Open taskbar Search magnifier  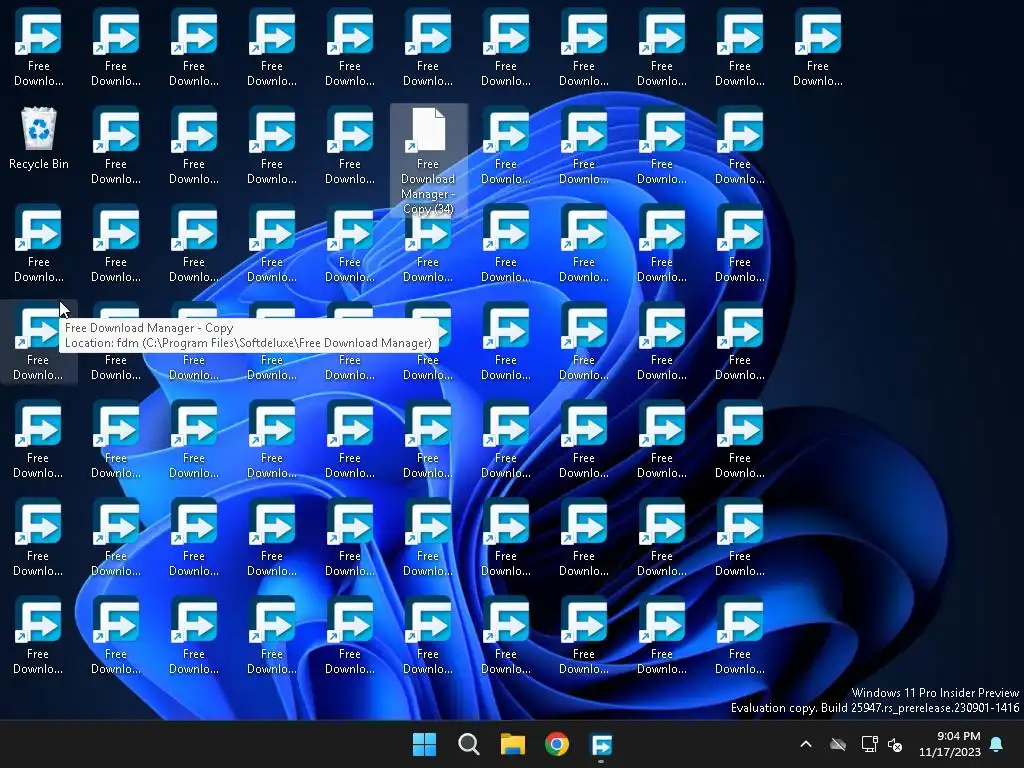469,744
